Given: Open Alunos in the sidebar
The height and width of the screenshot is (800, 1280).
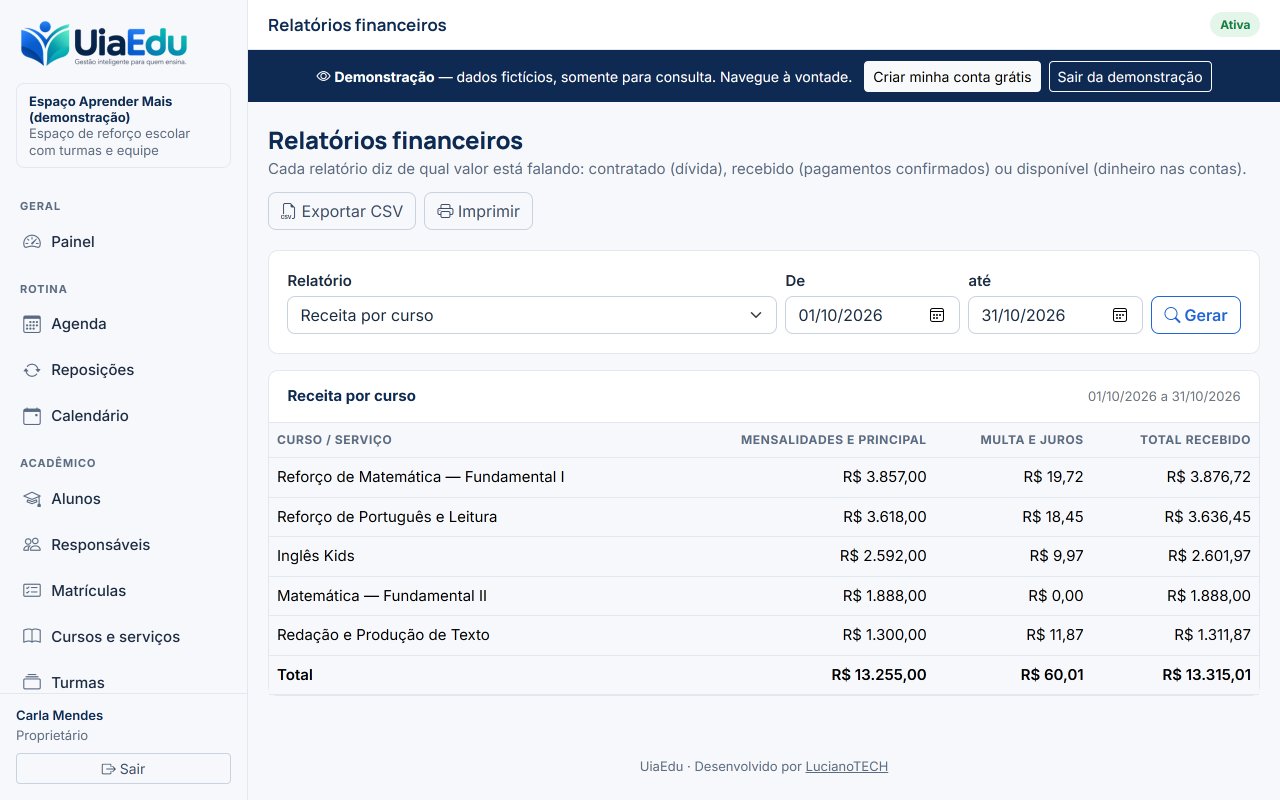Looking at the screenshot, I should 123,499.
